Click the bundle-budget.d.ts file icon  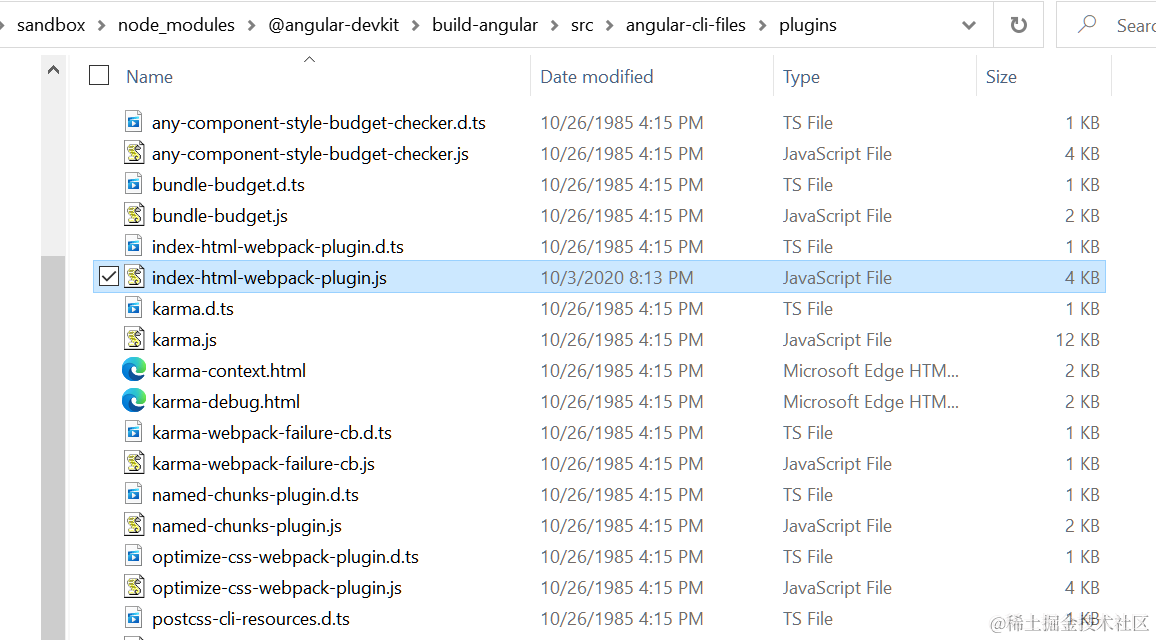click(x=133, y=184)
